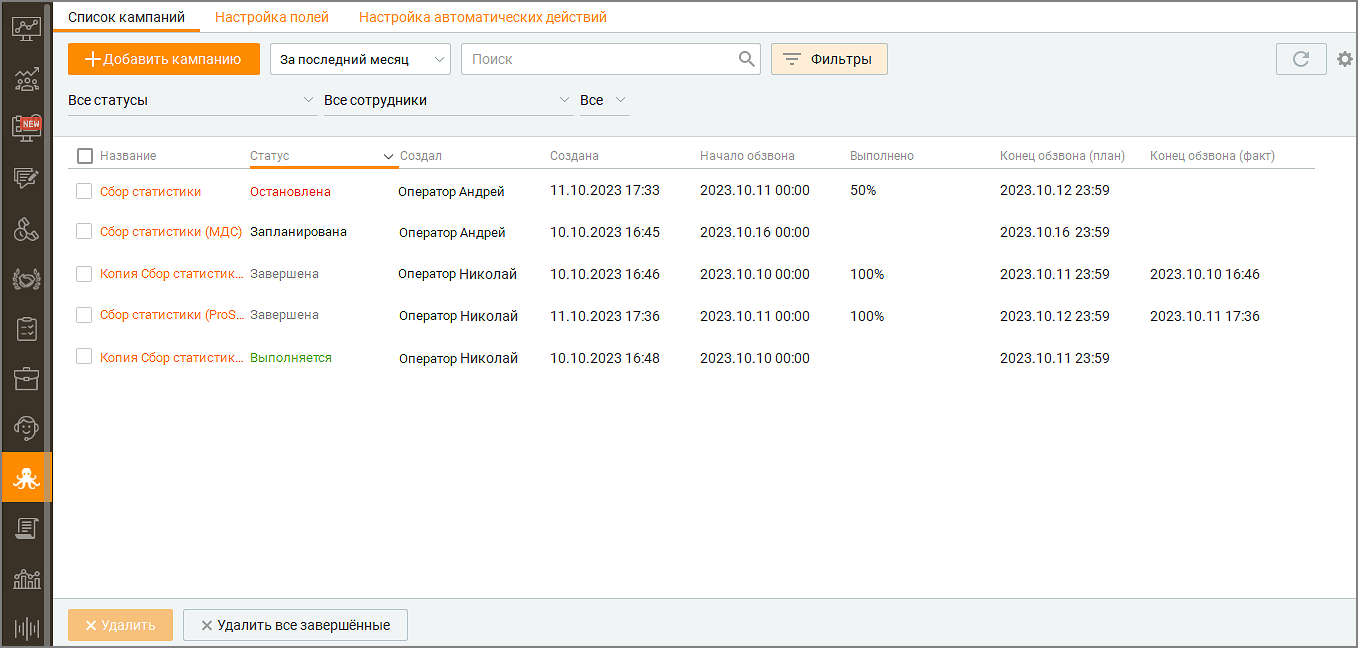The image size is (1358, 648).
Task: Open the chat with pencil sidebar icon
Action: pos(26,178)
